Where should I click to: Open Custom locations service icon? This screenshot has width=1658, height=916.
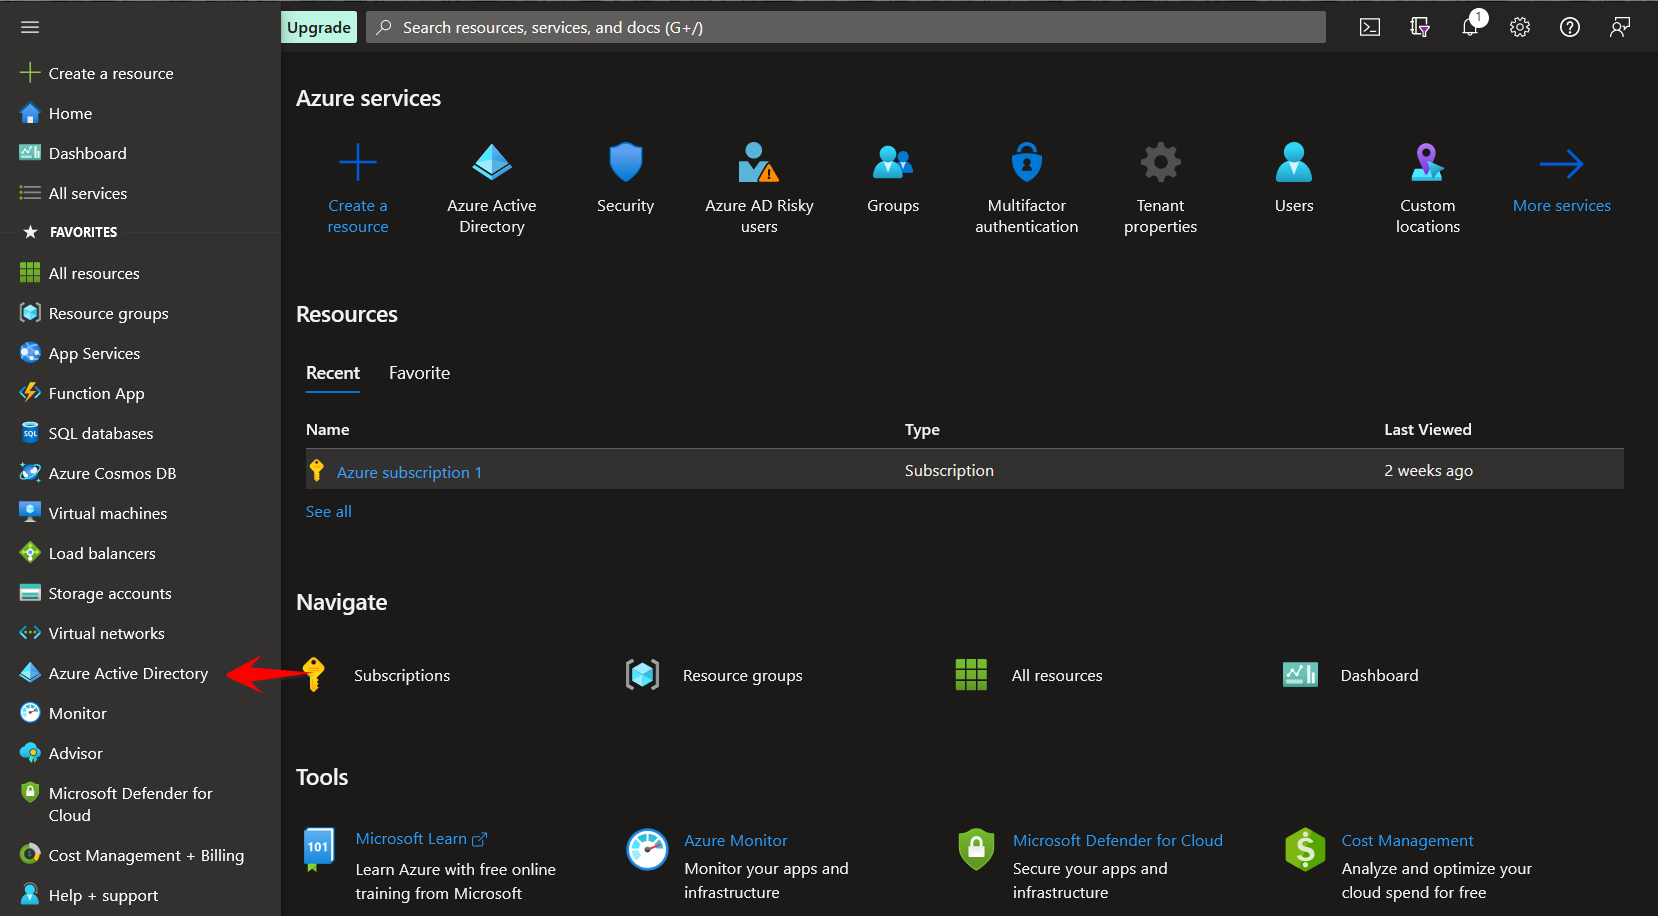(x=1428, y=162)
